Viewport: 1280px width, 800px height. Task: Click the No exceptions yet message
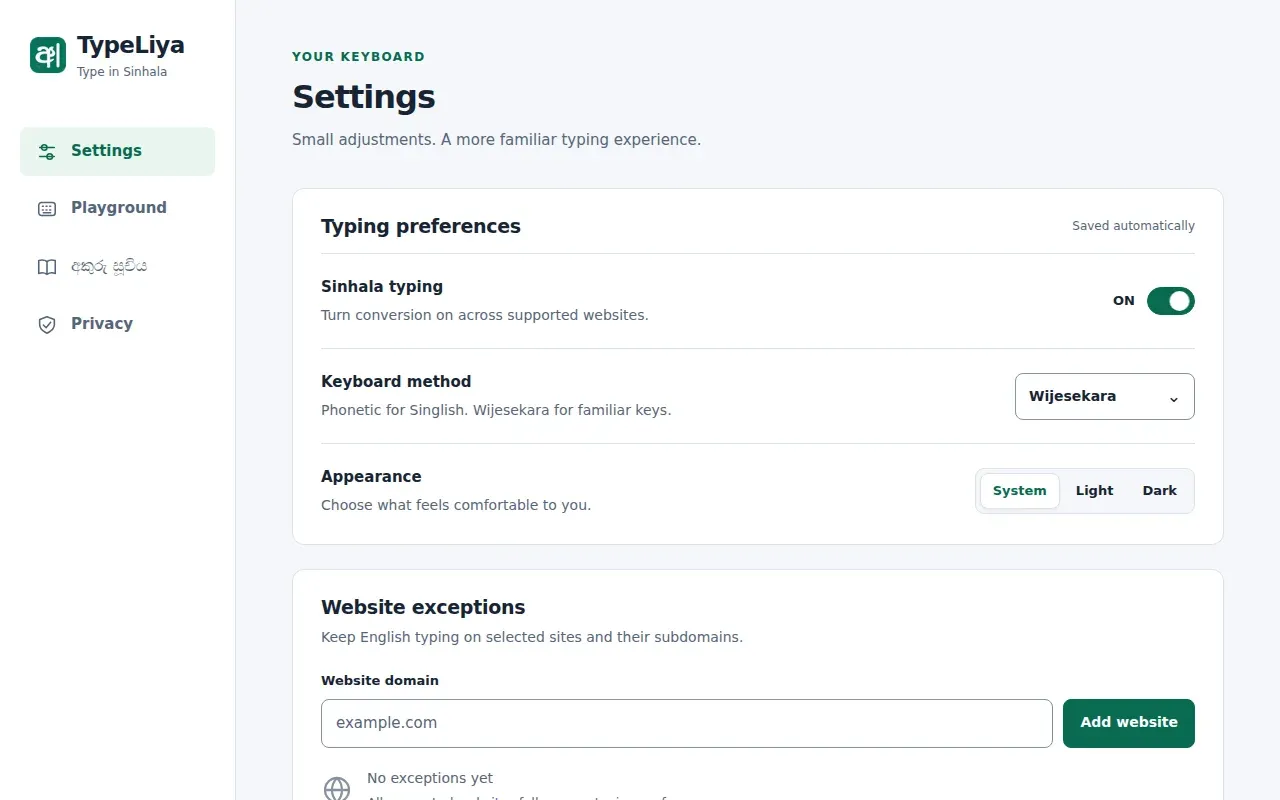(x=430, y=778)
